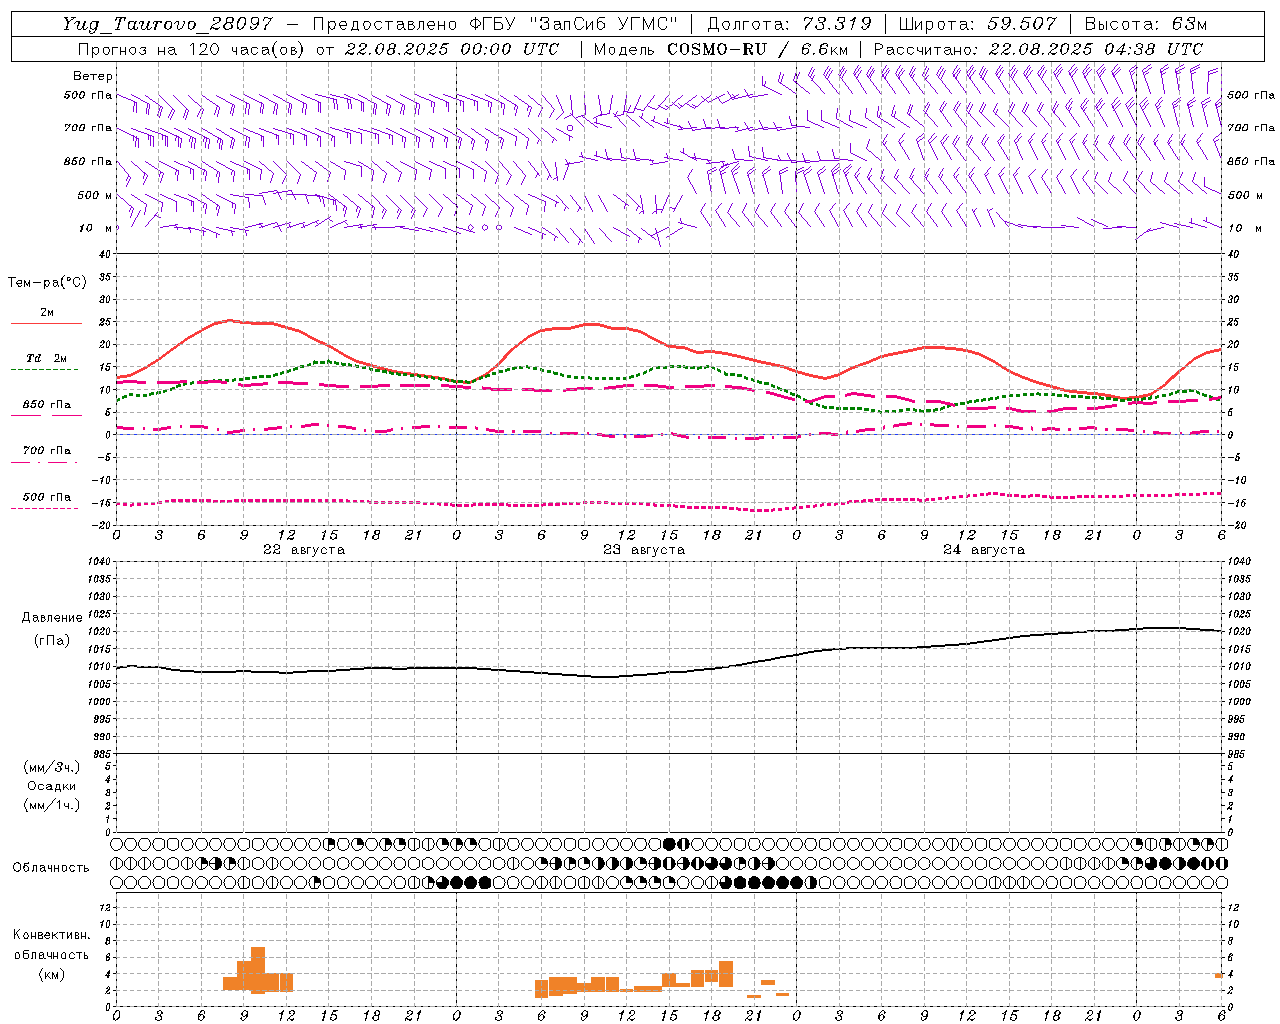Click the dash-dot line sample under 700 гПа legend
This screenshot has width=1280, height=1024.
pyautogui.click(x=44, y=463)
